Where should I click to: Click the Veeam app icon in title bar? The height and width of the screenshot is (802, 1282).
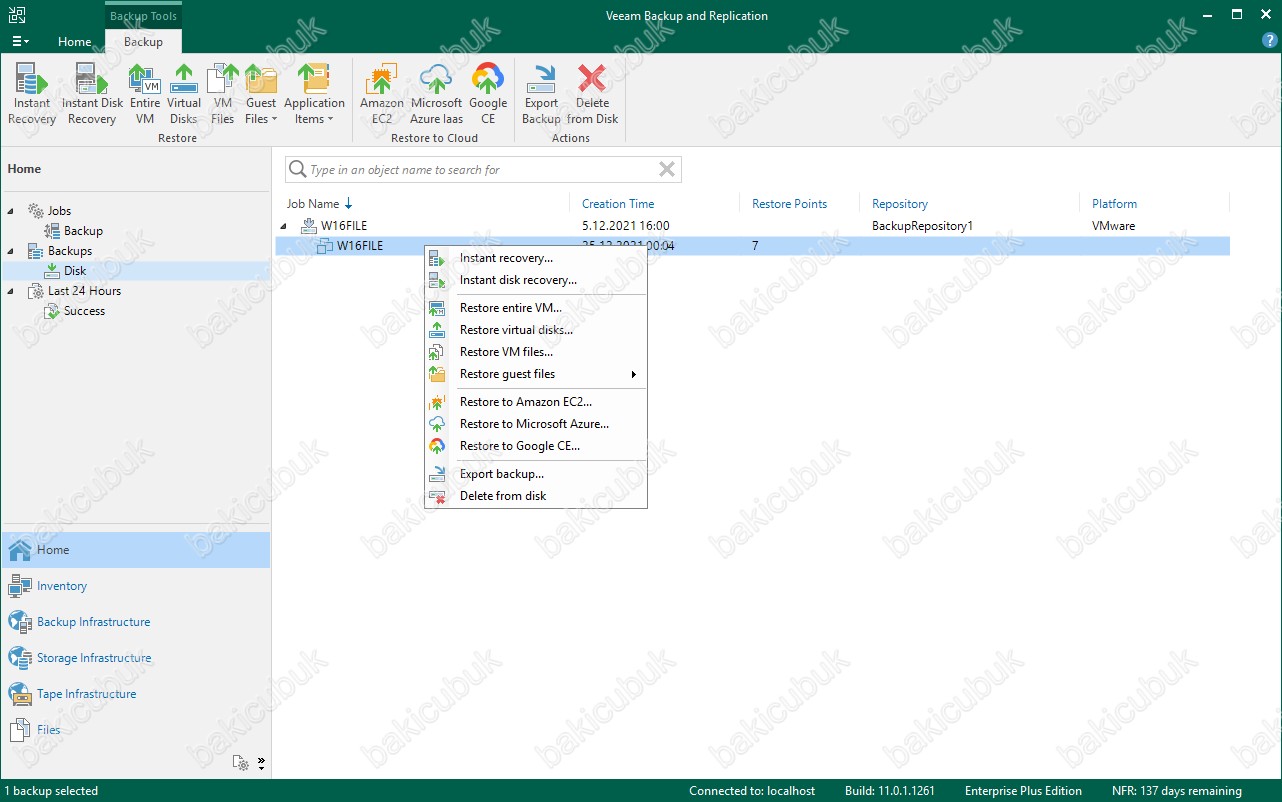pos(17,14)
